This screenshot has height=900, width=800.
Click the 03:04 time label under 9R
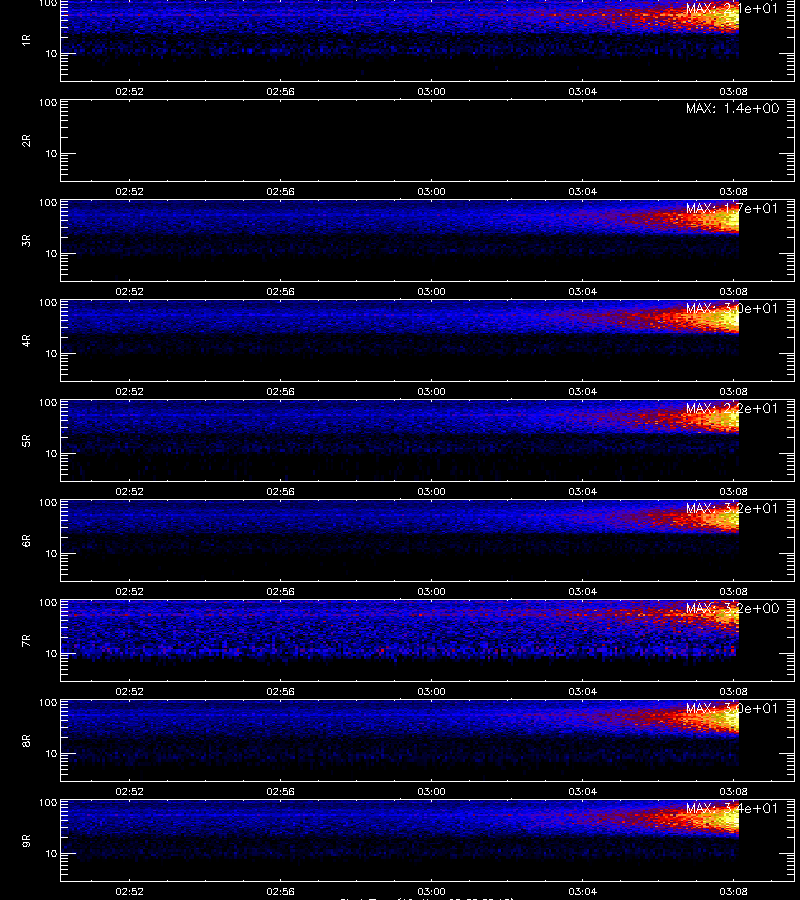(x=582, y=891)
